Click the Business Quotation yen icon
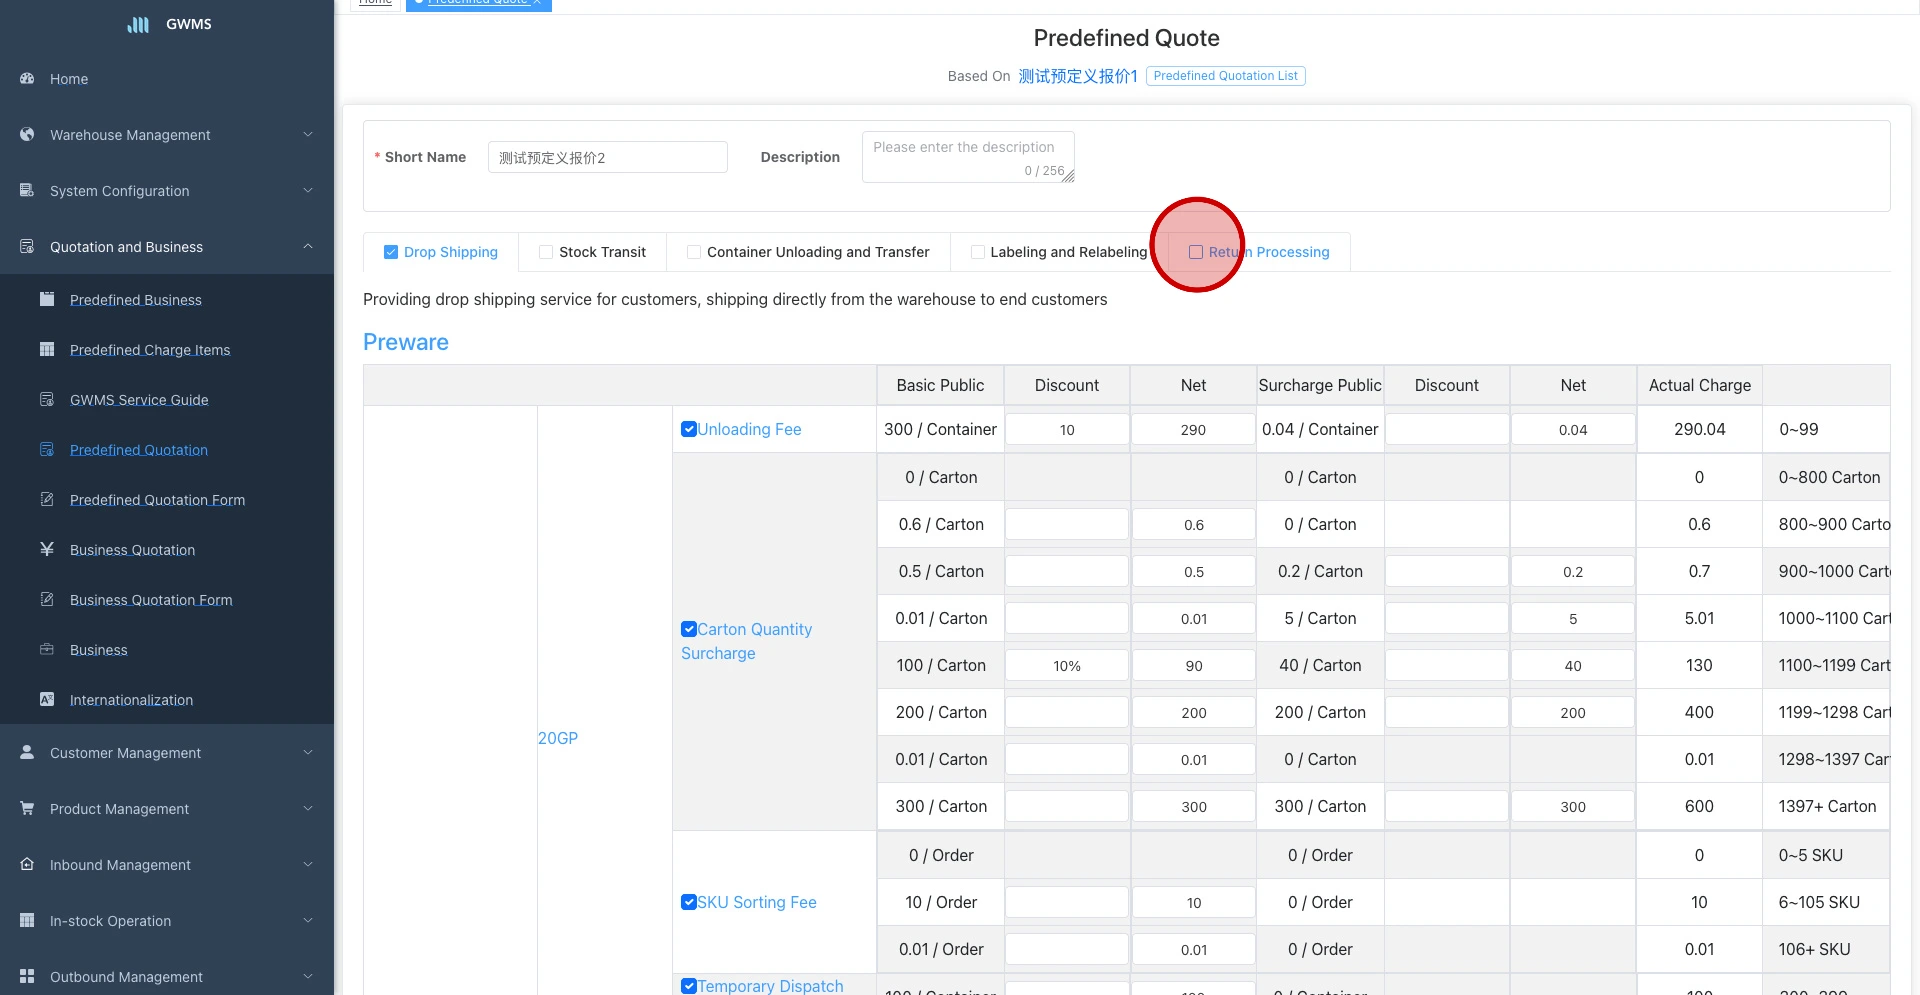 click(x=47, y=549)
